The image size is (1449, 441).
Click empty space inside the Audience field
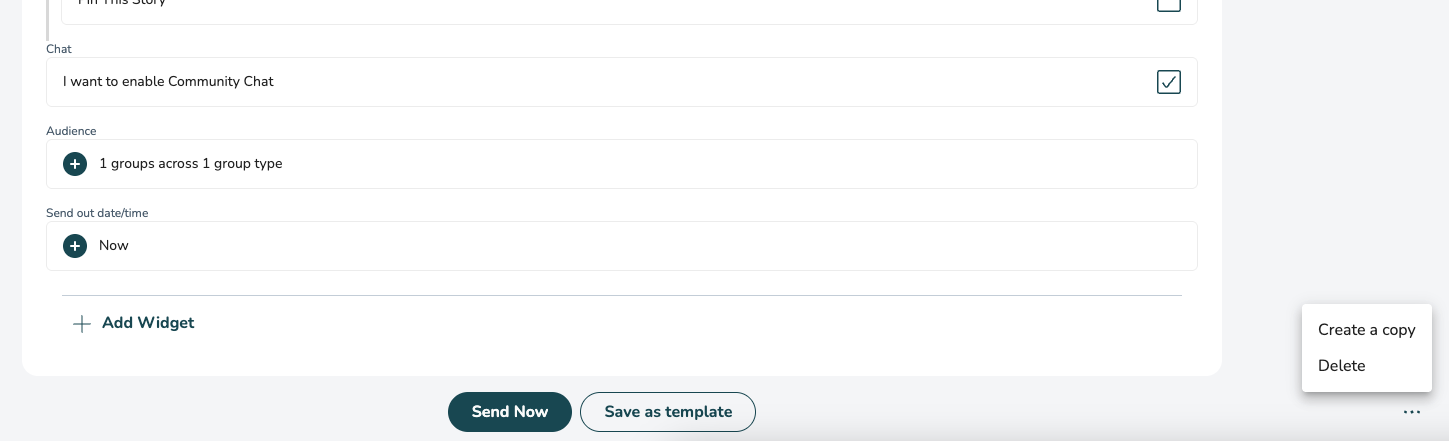coord(740,164)
